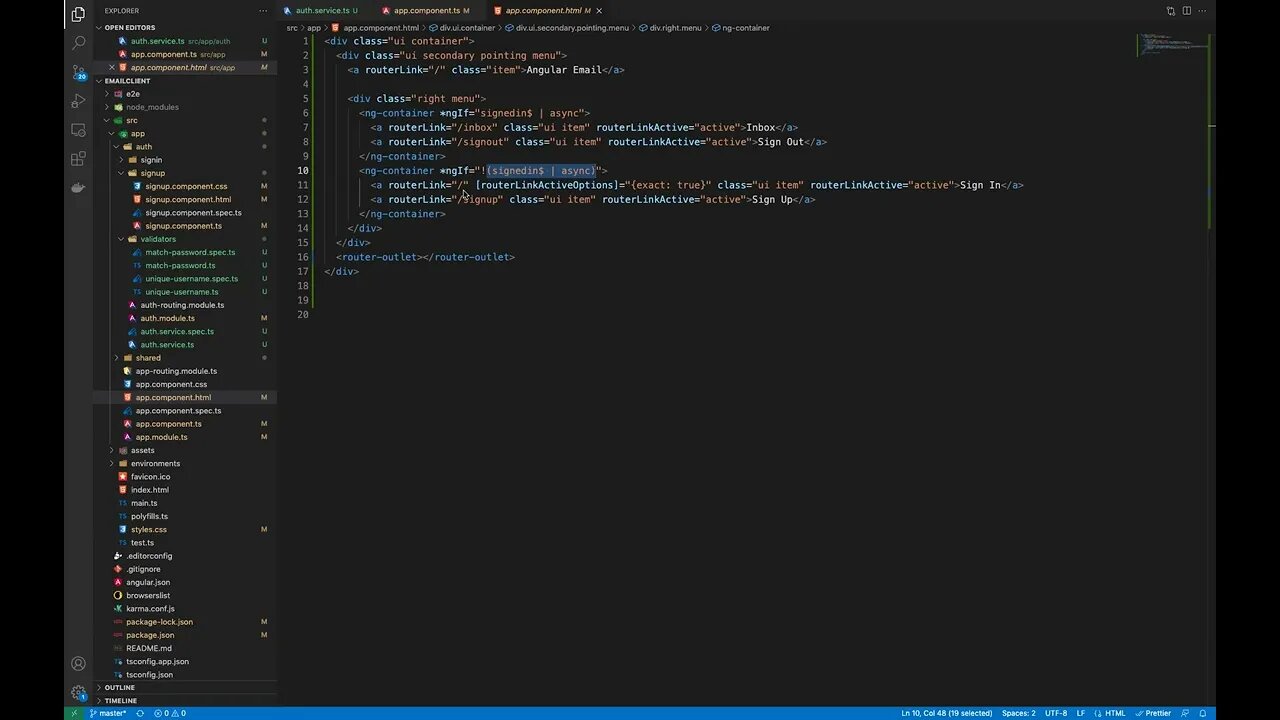This screenshot has width=1280, height=720.
Task: Click the master branch indicator
Action: tap(108, 713)
